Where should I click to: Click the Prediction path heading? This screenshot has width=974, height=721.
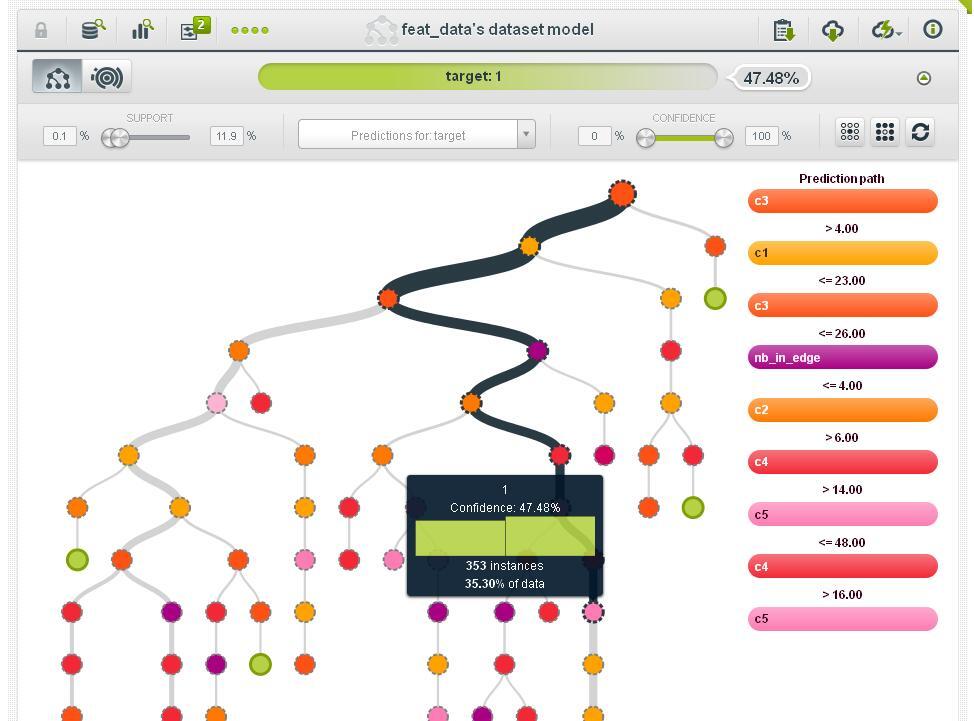click(x=842, y=179)
